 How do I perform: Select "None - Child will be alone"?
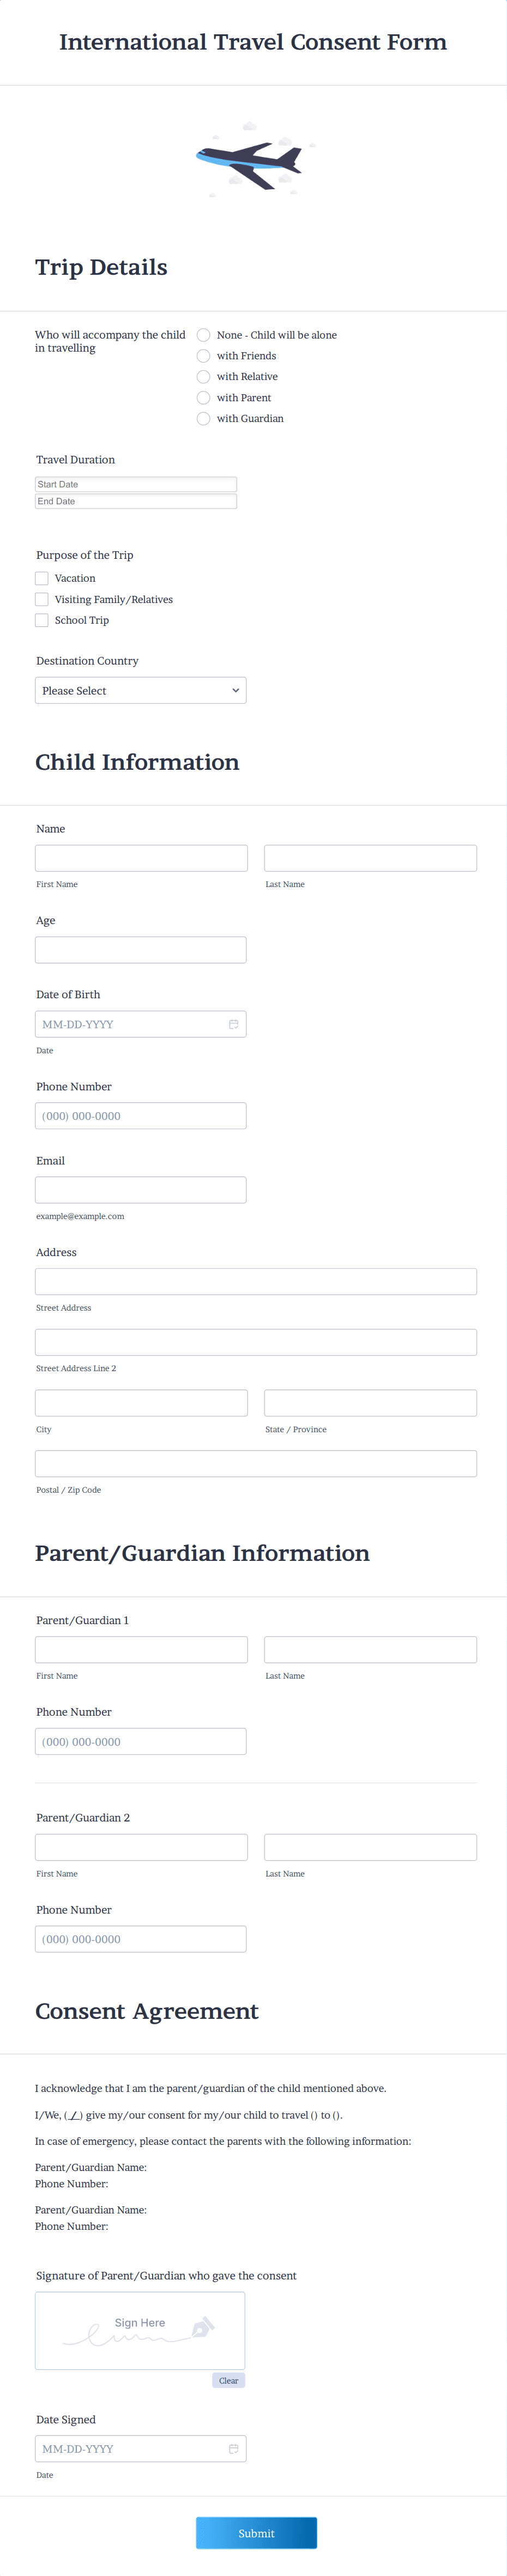(x=203, y=334)
